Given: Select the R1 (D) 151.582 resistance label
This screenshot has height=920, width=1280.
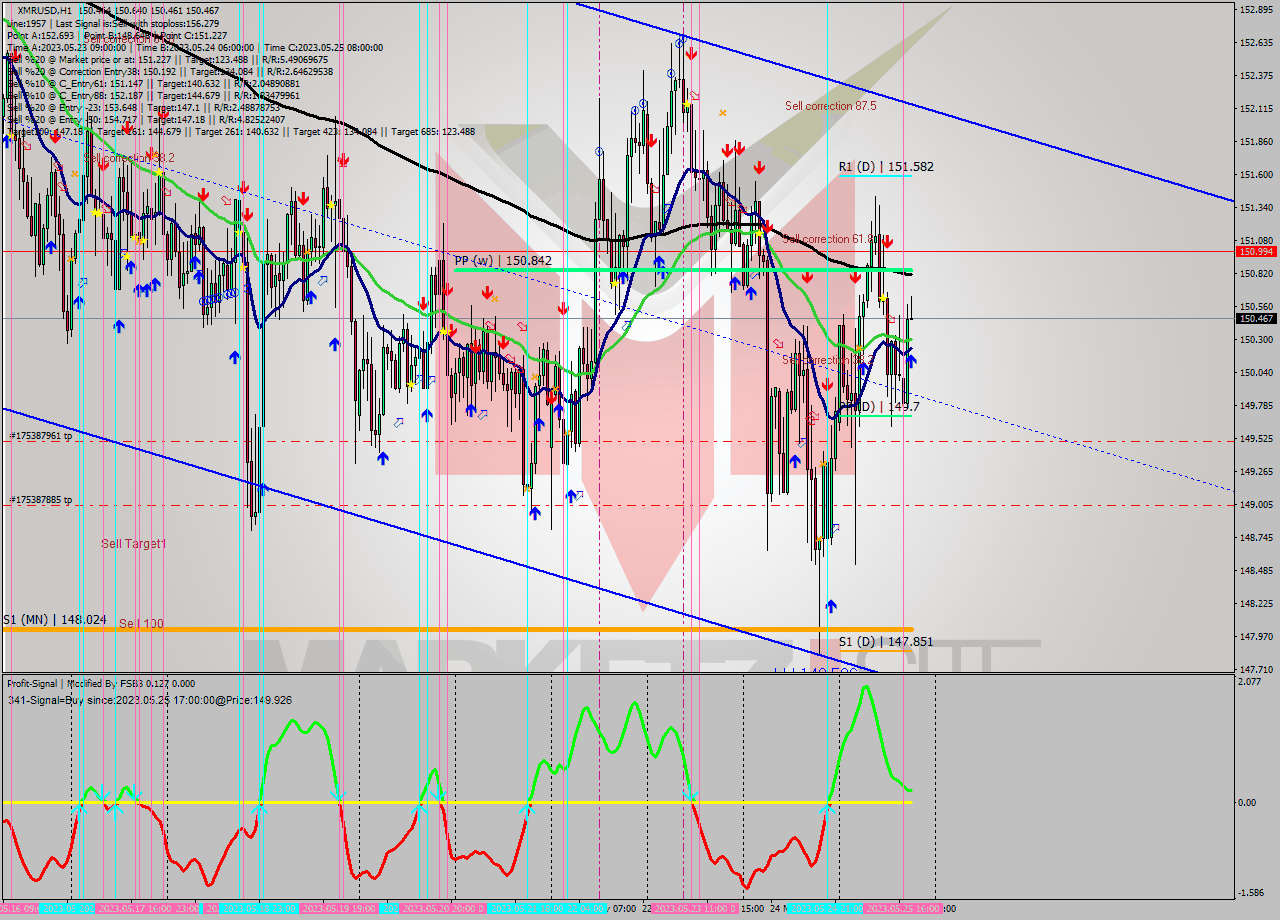Looking at the screenshot, I should (x=885, y=167).
